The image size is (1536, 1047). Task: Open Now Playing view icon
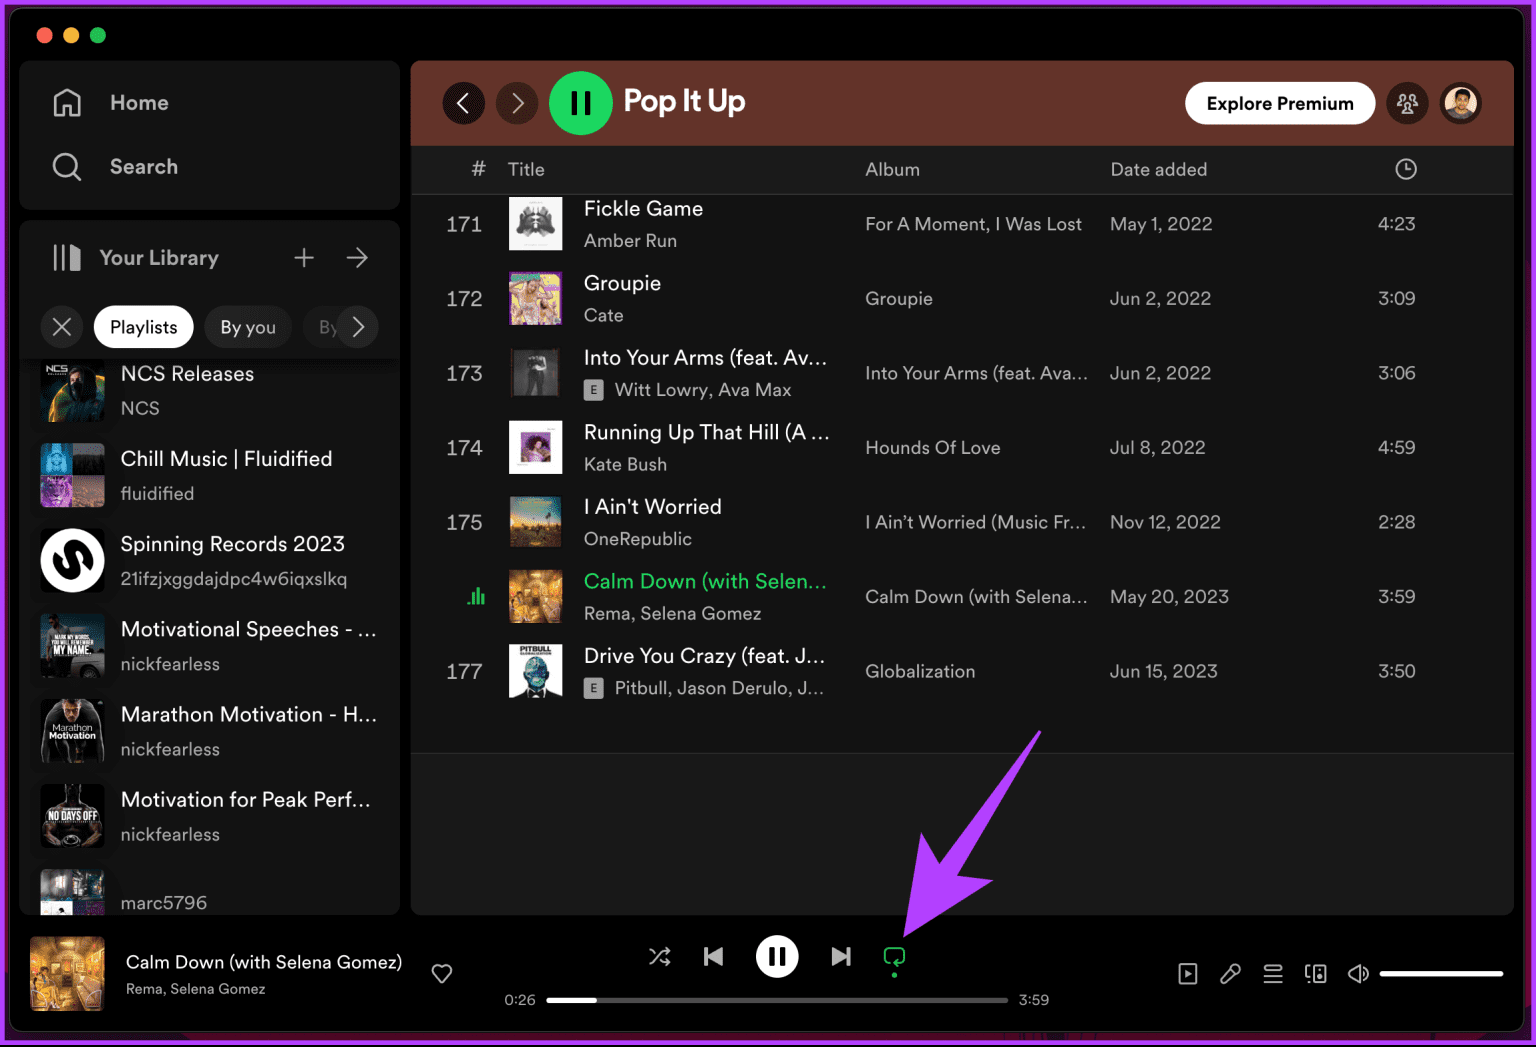[x=1188, y=974]
